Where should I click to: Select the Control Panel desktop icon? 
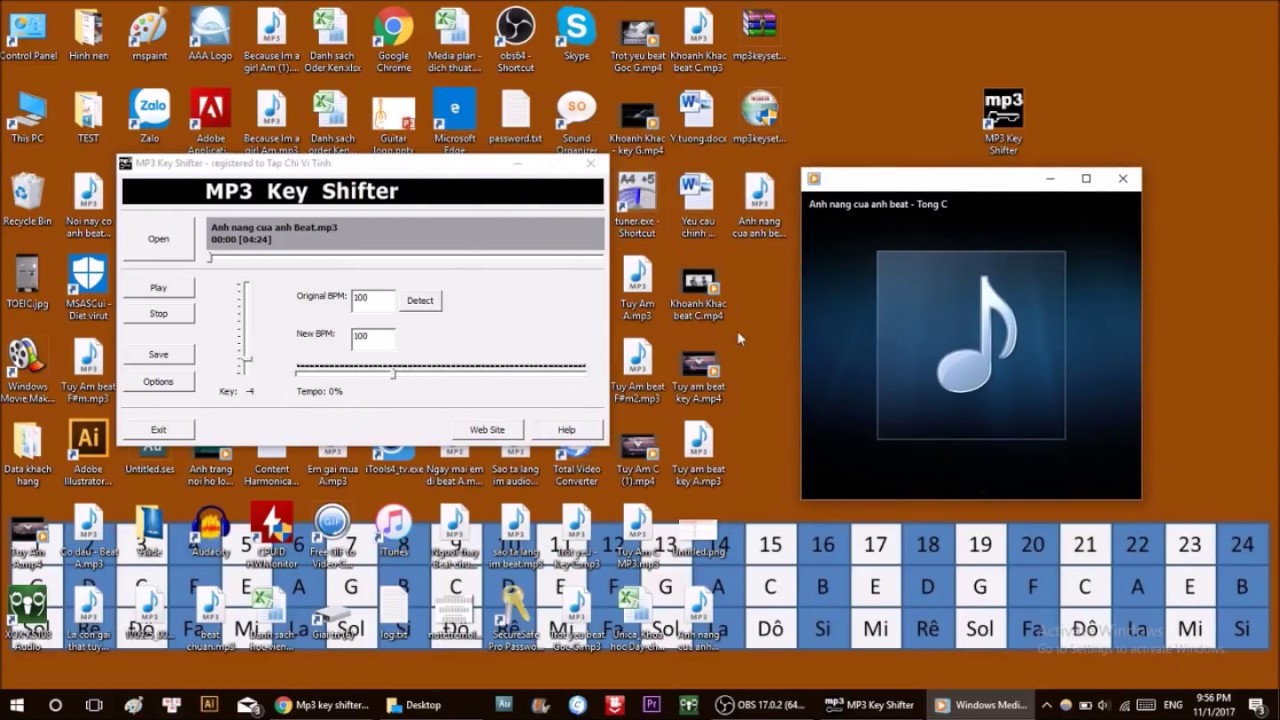click(x=28, y=33)
